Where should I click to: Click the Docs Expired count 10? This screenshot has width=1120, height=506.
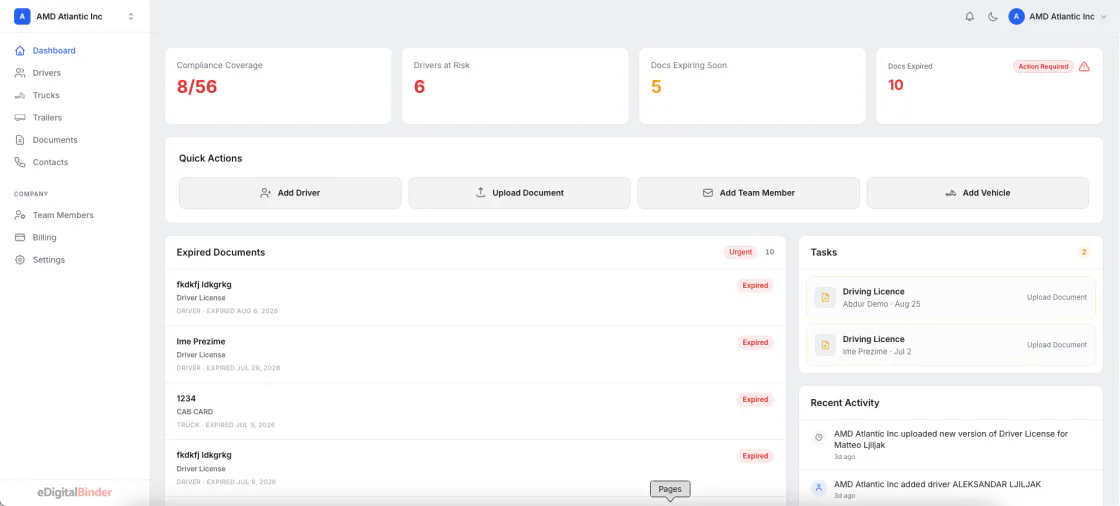tap(896, 85)
